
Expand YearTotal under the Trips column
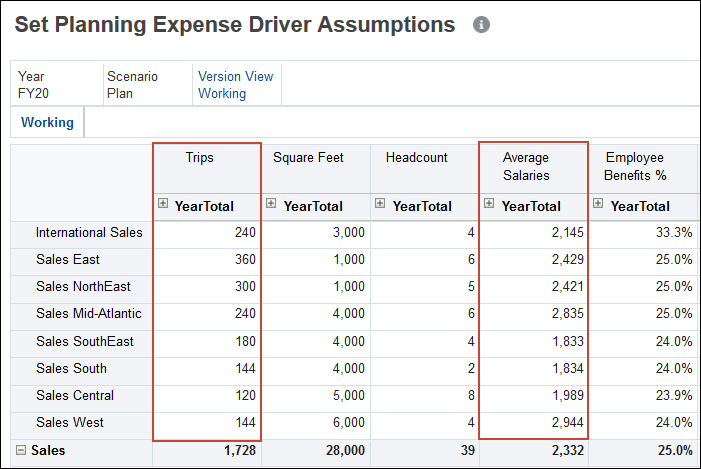click(163, 204)
